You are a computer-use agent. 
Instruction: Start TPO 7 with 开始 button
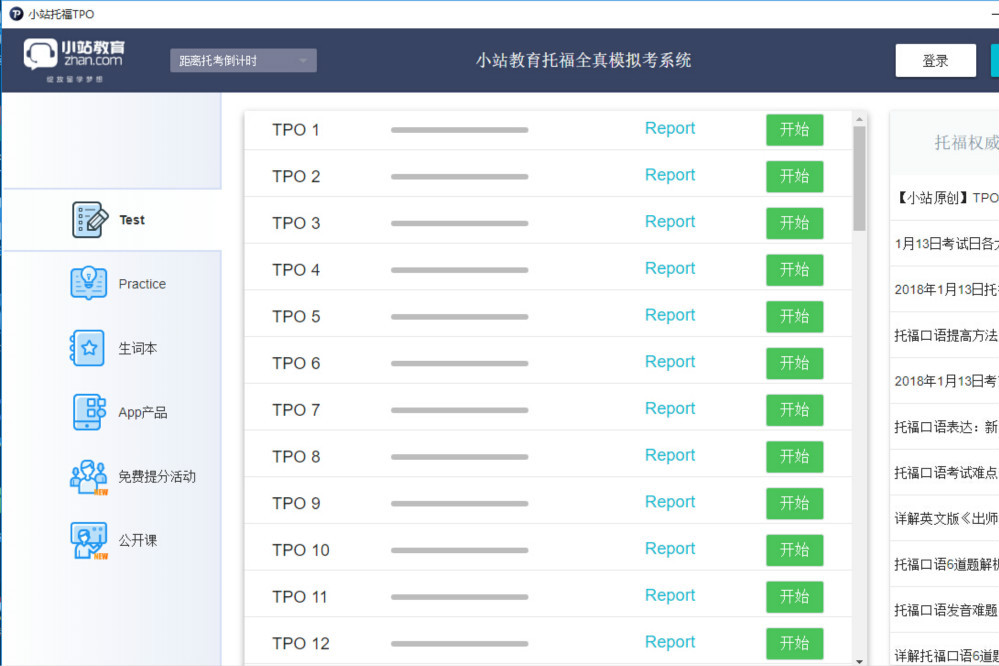pyautogui.click(x=794, y=410)
